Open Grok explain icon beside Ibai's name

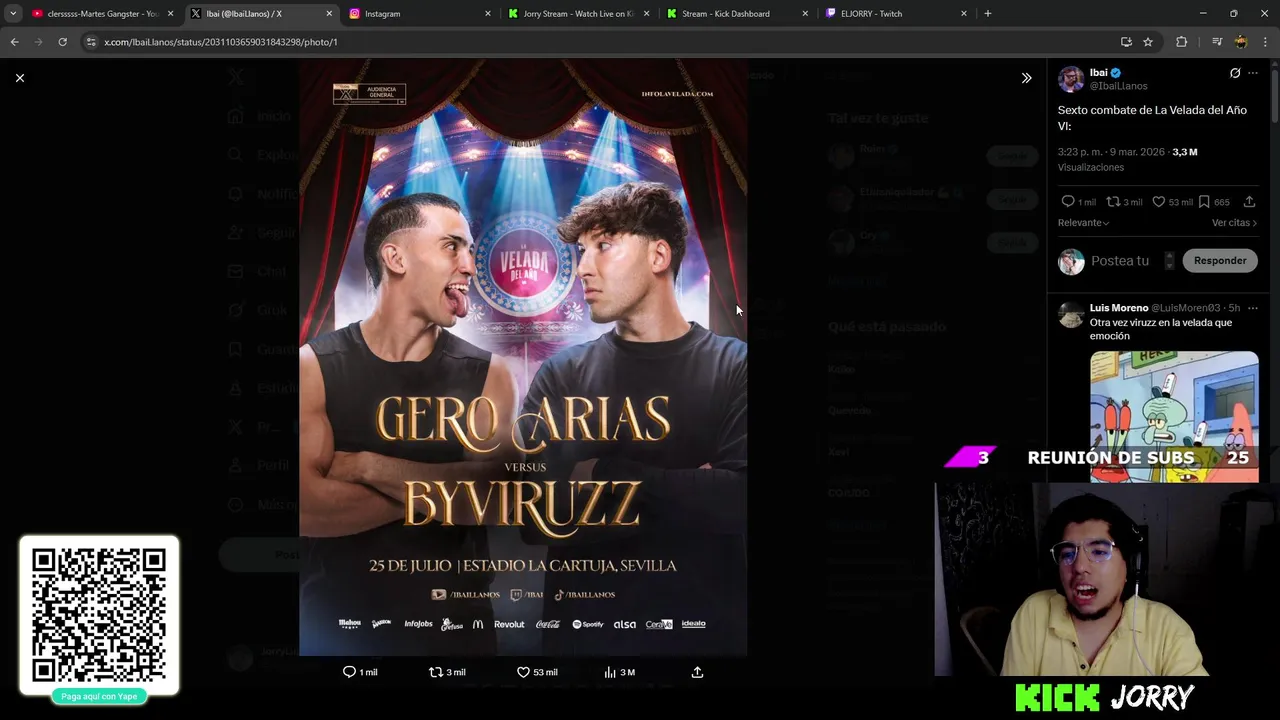(x=1235, y=73)
